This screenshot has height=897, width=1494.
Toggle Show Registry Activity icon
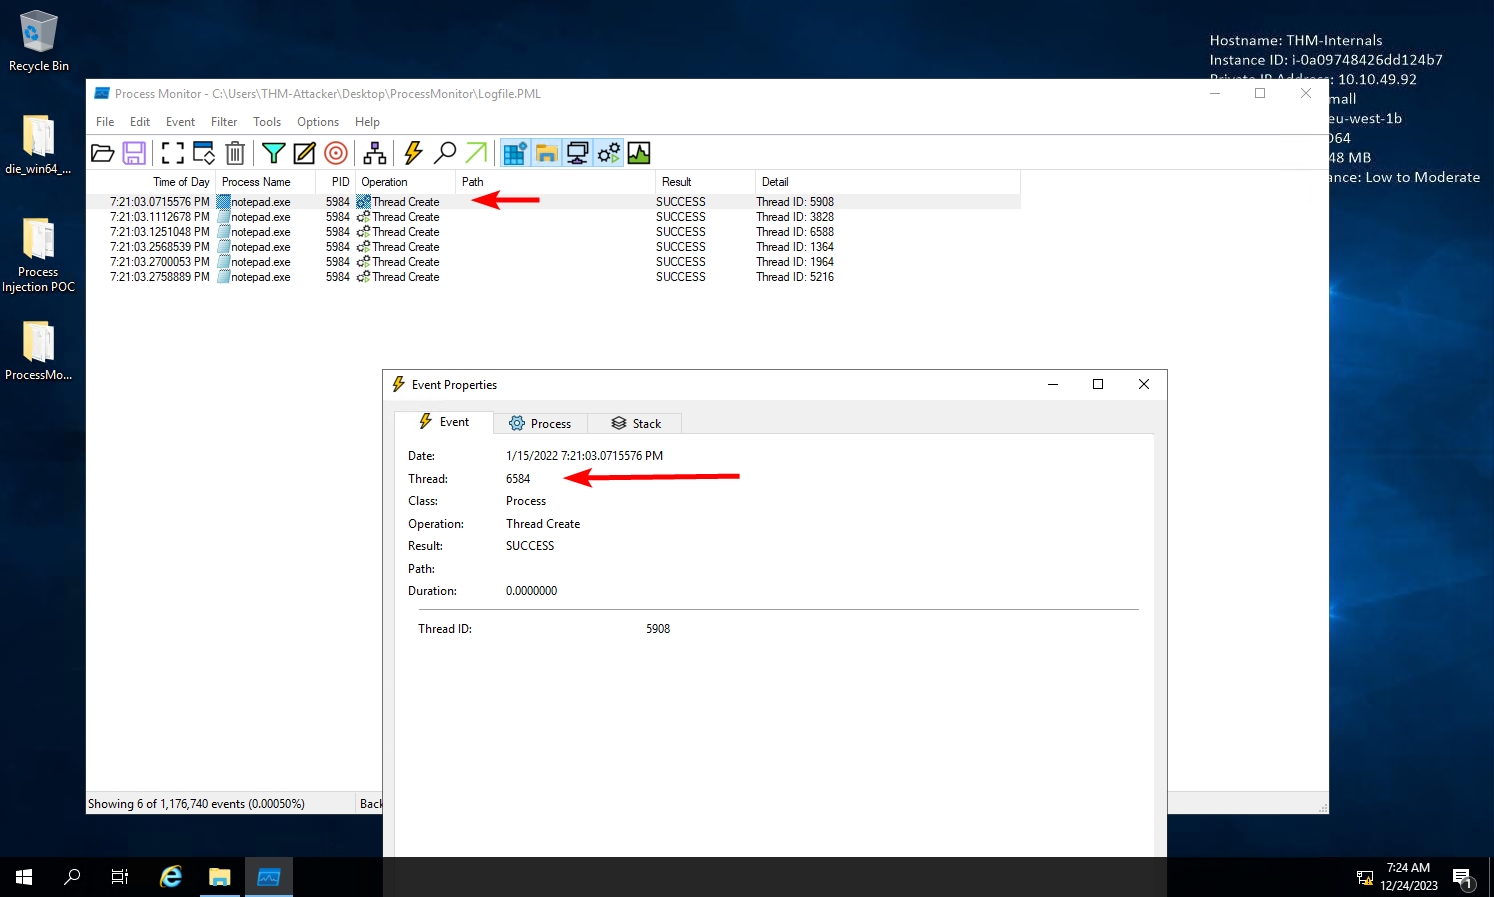515,153
